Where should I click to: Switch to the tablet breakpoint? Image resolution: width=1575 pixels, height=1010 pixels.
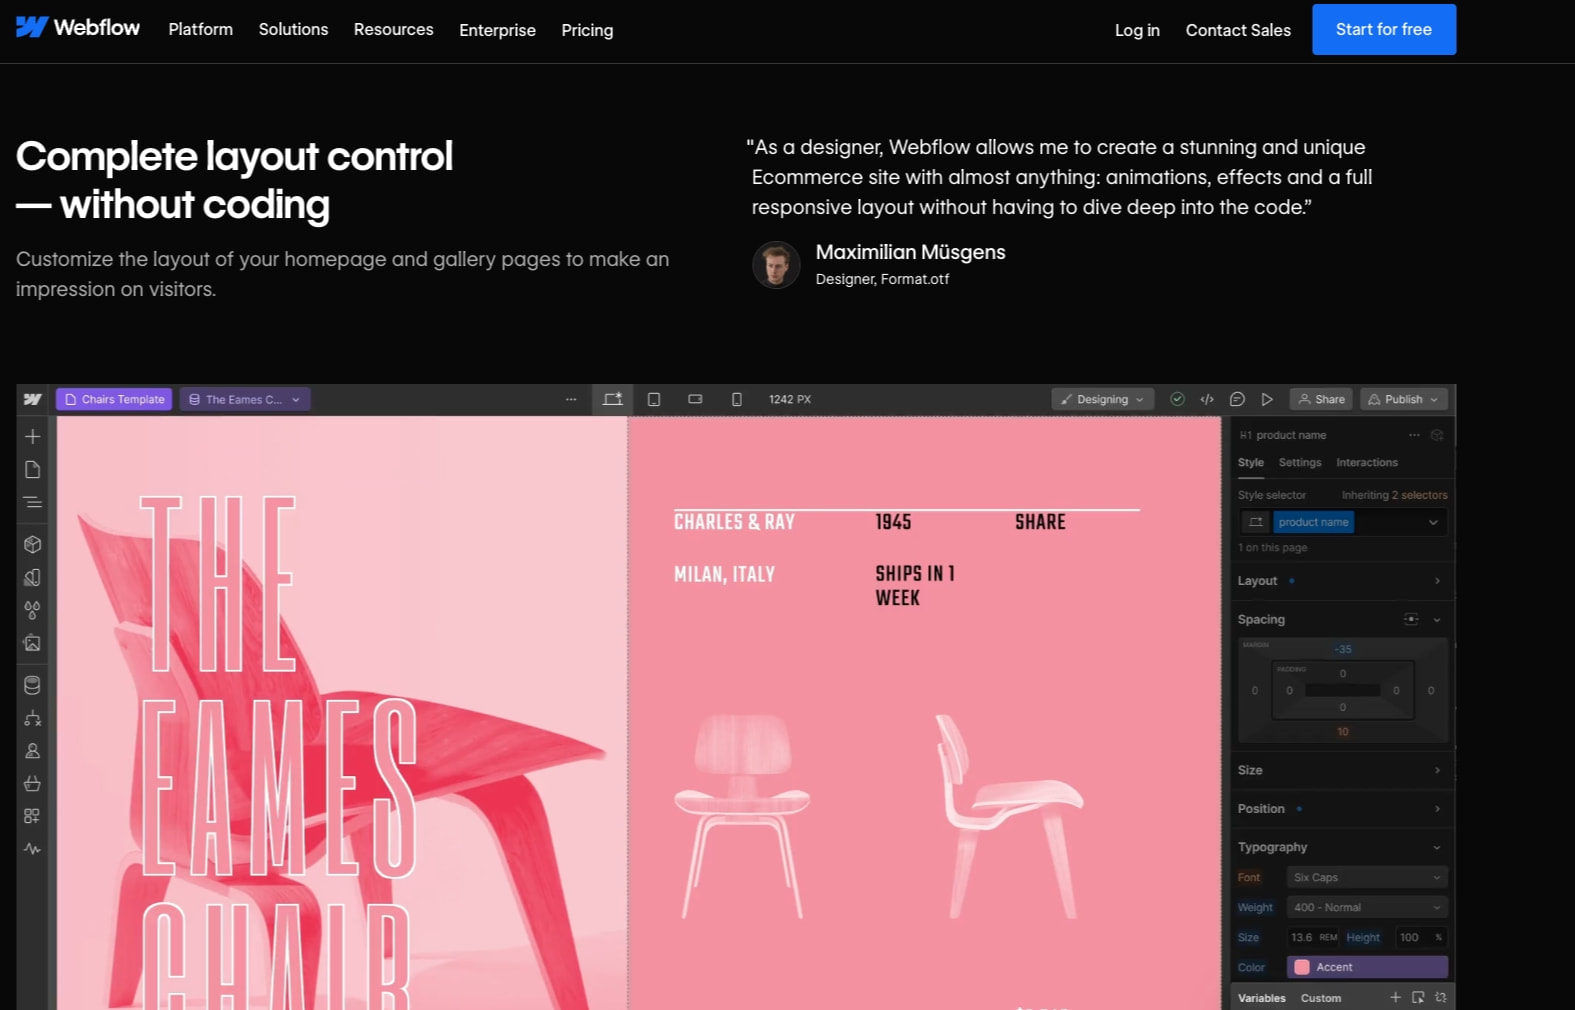tap(654, 399)
